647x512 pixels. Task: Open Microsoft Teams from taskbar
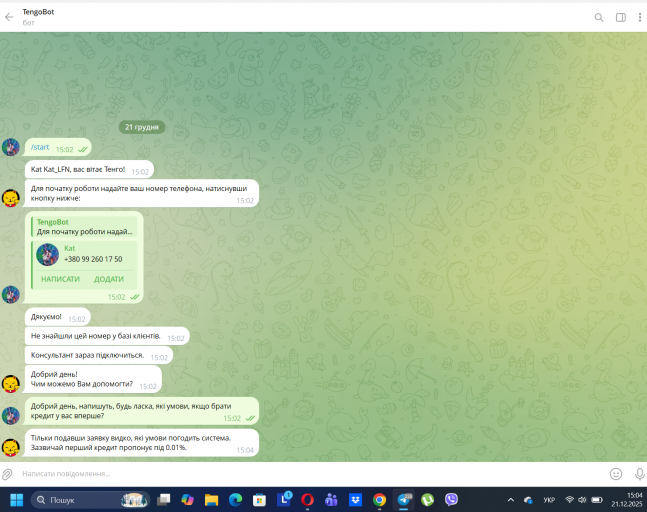coord(331,500)
